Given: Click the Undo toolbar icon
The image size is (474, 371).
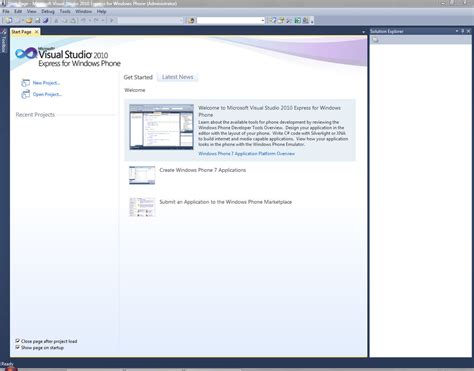Looking at the screenshot, I should click(x=83, y=21).
